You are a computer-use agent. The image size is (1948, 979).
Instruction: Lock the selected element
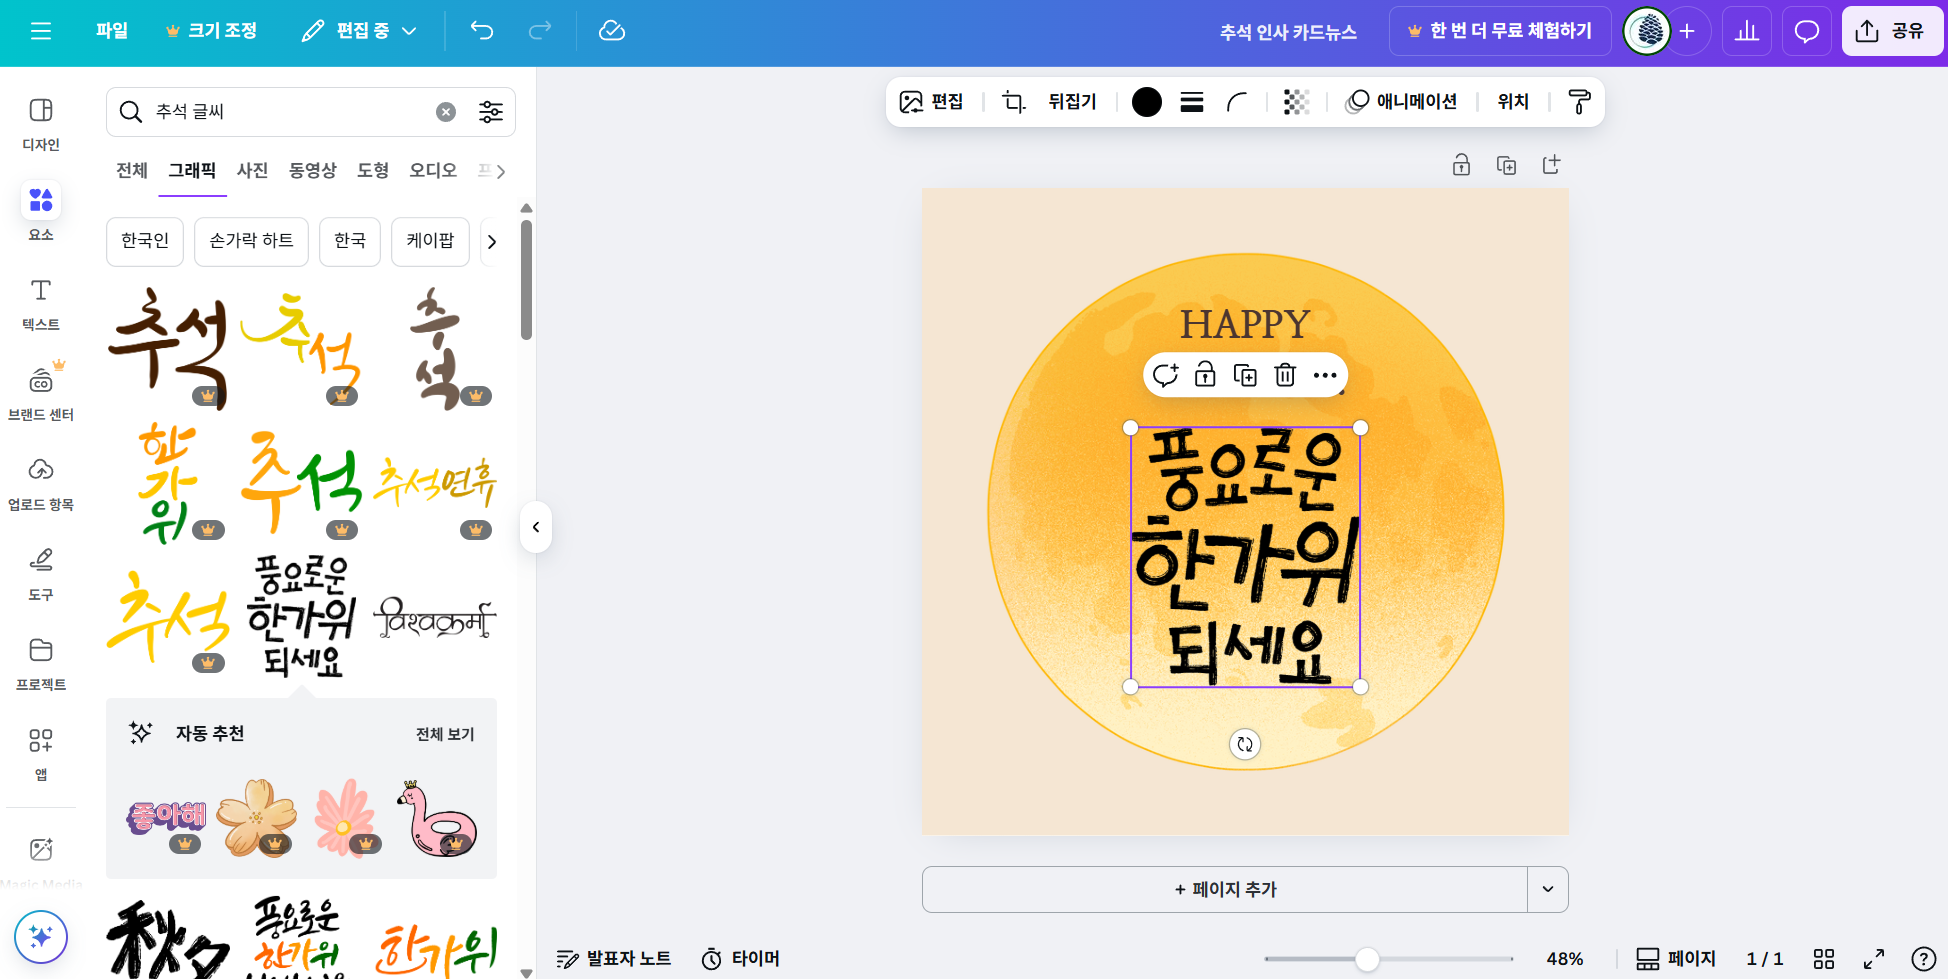coord(1205,375)
